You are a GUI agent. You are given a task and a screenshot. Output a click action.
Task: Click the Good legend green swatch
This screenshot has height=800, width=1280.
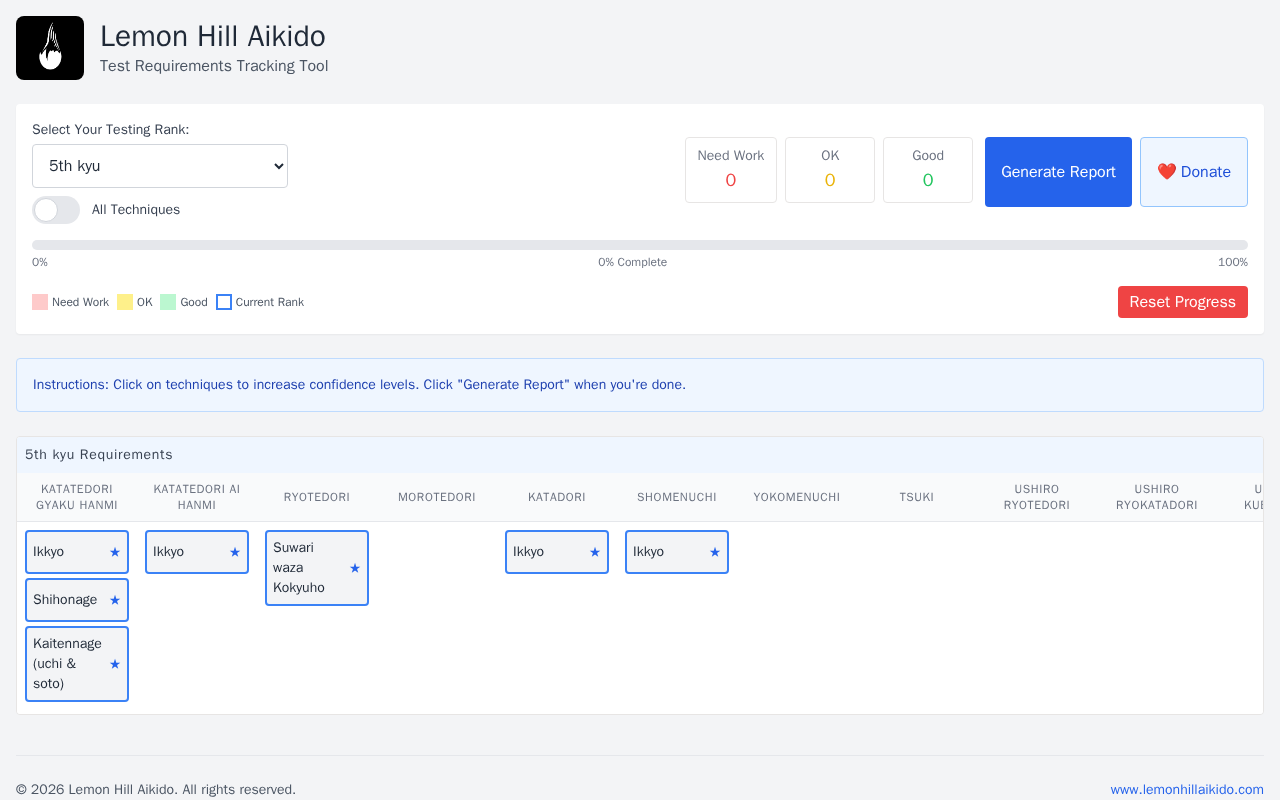[168, 302]
